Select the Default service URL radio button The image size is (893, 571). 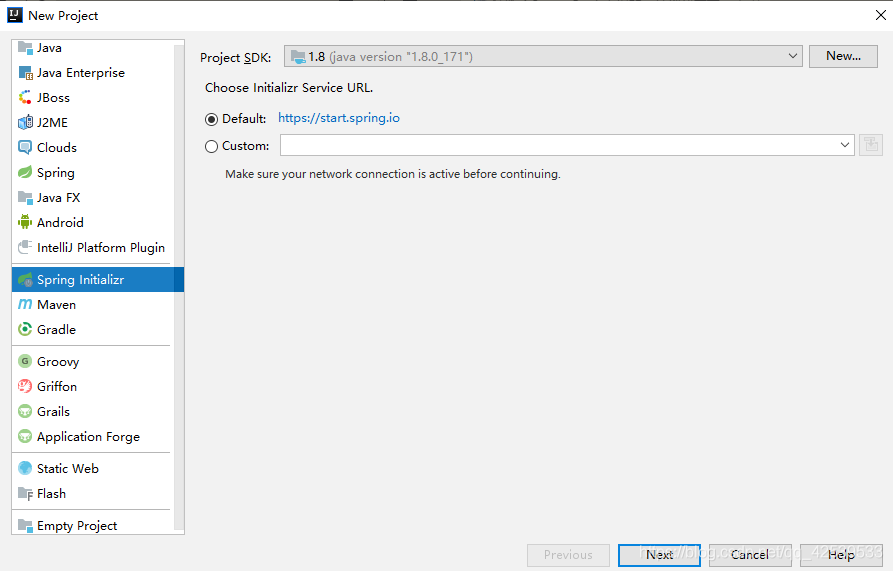[x=211, y=119]
